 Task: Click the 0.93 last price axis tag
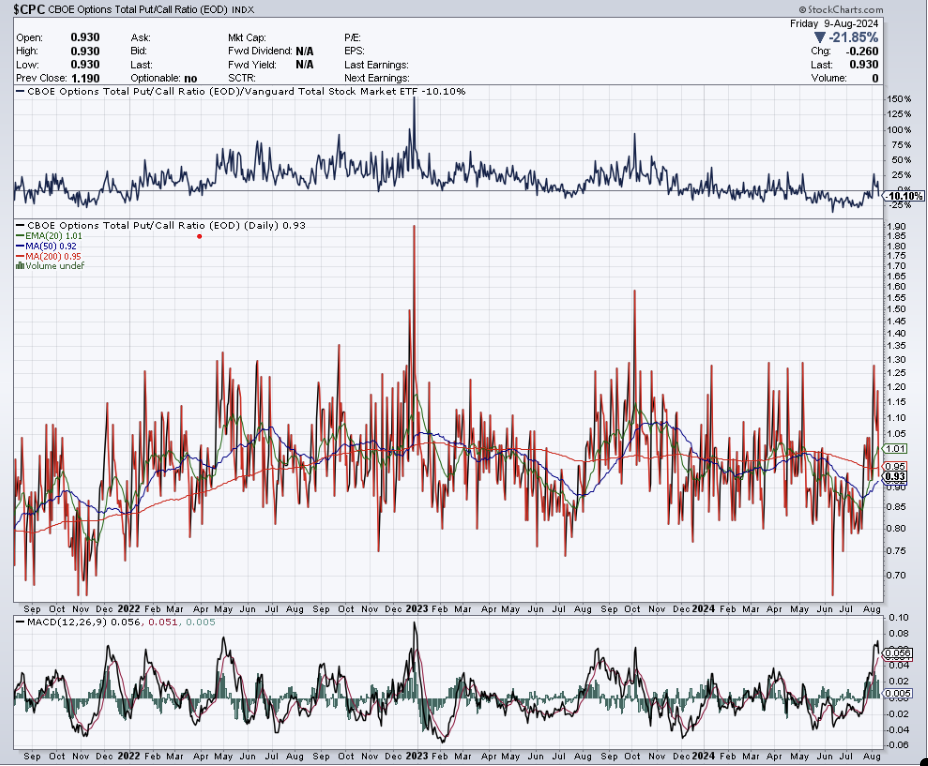click(895, 477)
